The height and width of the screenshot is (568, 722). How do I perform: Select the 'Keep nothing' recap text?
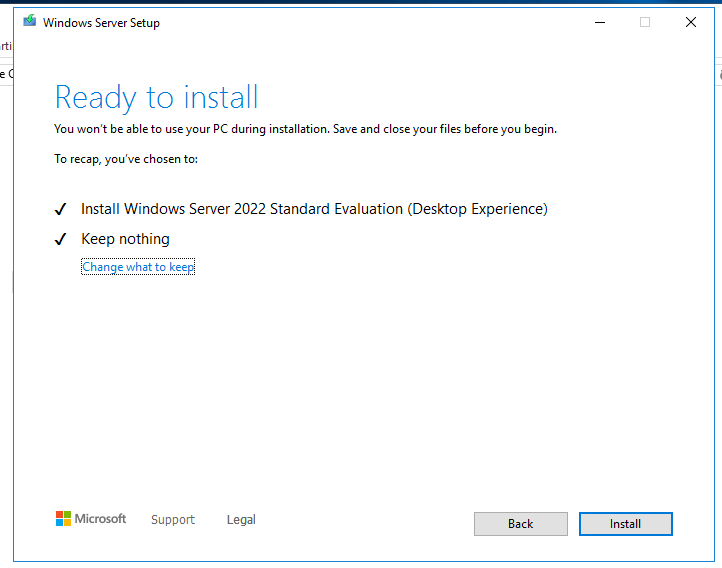[x=125, y=239]
